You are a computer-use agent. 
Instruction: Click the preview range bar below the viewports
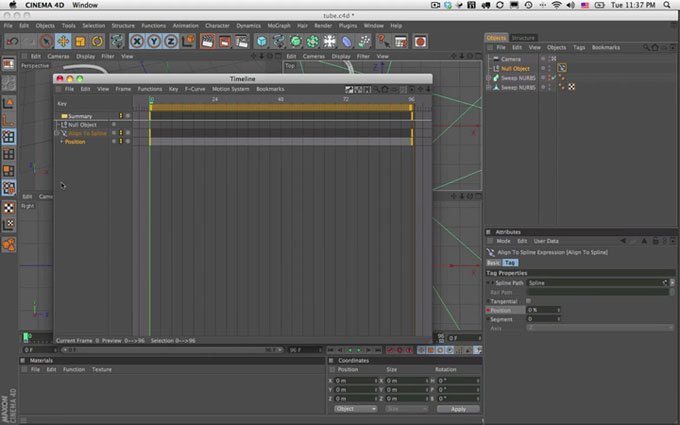pyautogui.click(x=171, y=350)
